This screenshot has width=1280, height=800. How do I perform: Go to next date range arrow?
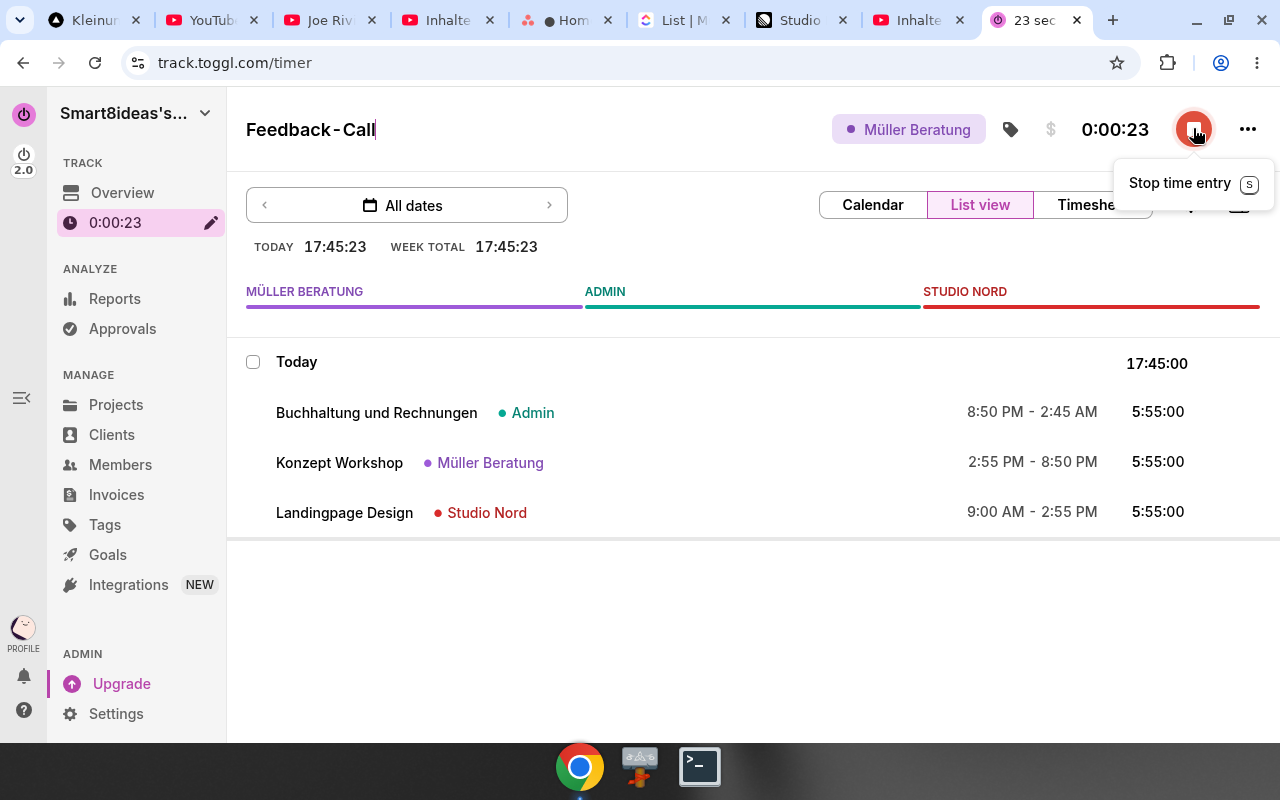549,205
